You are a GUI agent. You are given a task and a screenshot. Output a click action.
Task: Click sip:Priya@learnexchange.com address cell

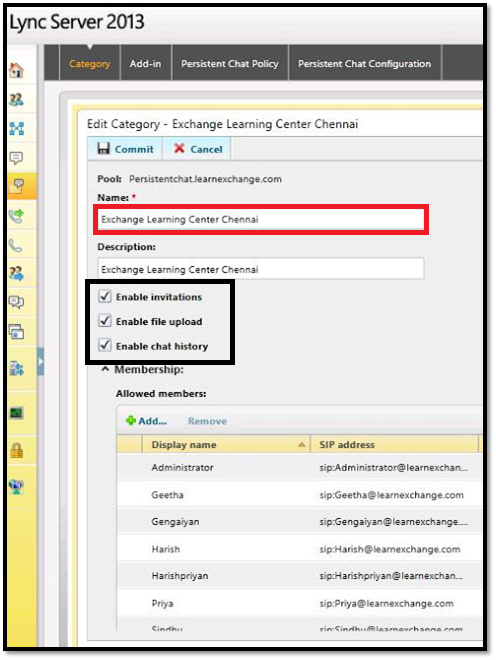[387, 604]
